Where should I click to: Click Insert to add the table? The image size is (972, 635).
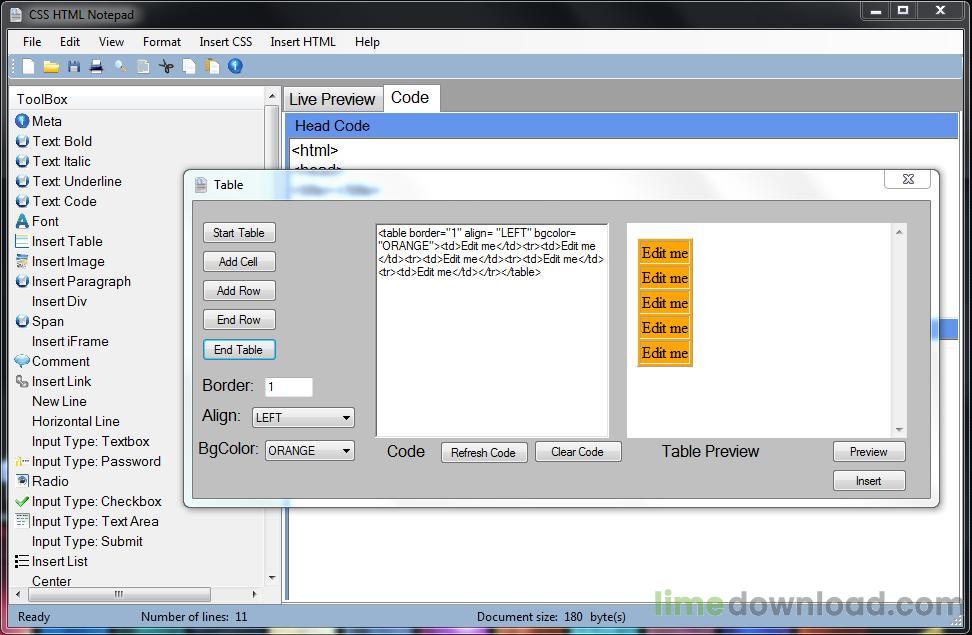point(869,480)
